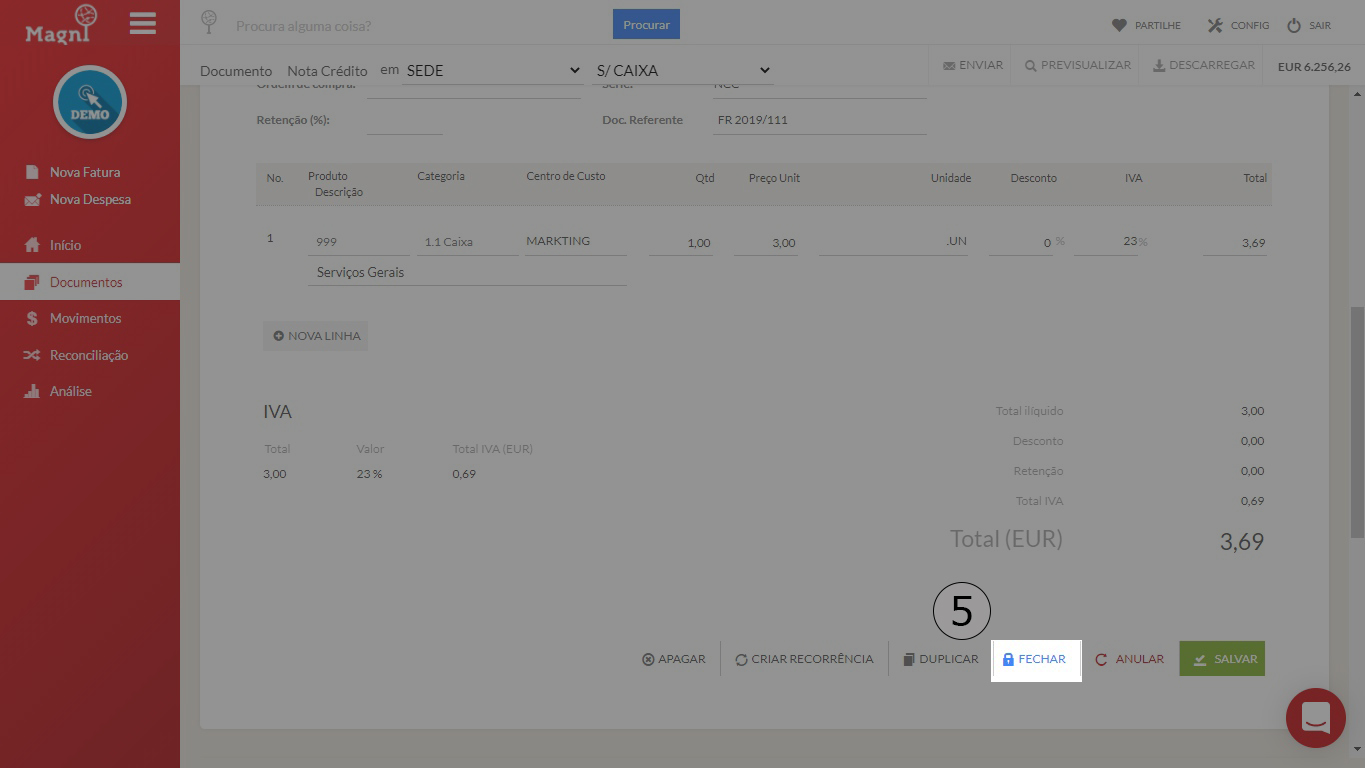Open the hamburger menu icon
Image resolution: width=1365 pixels, height=768 pixels.
143,23
